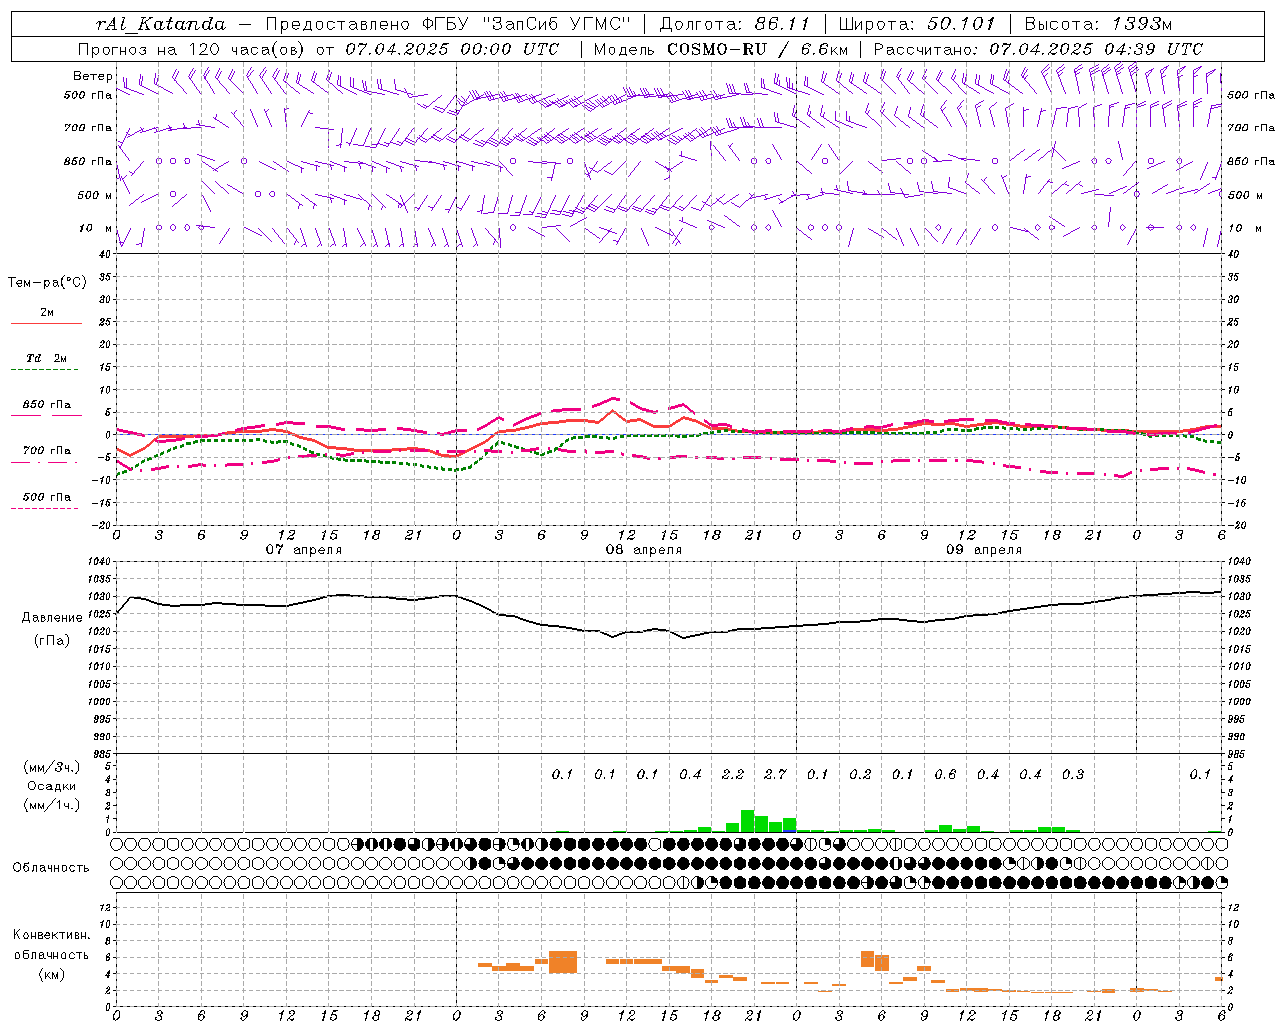The height and width of the screenshot is (1024, 1280).
Task: Click the 3-hour precipitation value 0.2
Action: [x=860, y=774]
